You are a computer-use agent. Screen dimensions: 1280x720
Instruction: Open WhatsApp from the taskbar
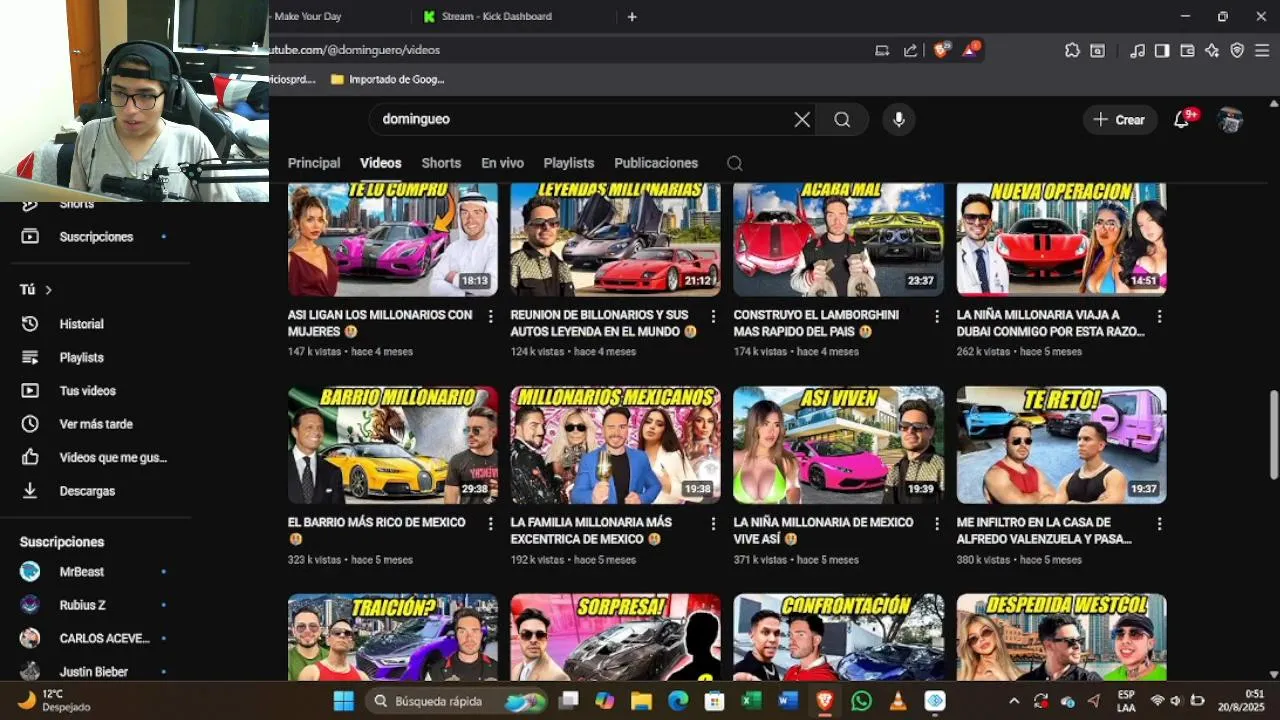tap(861, 701)
